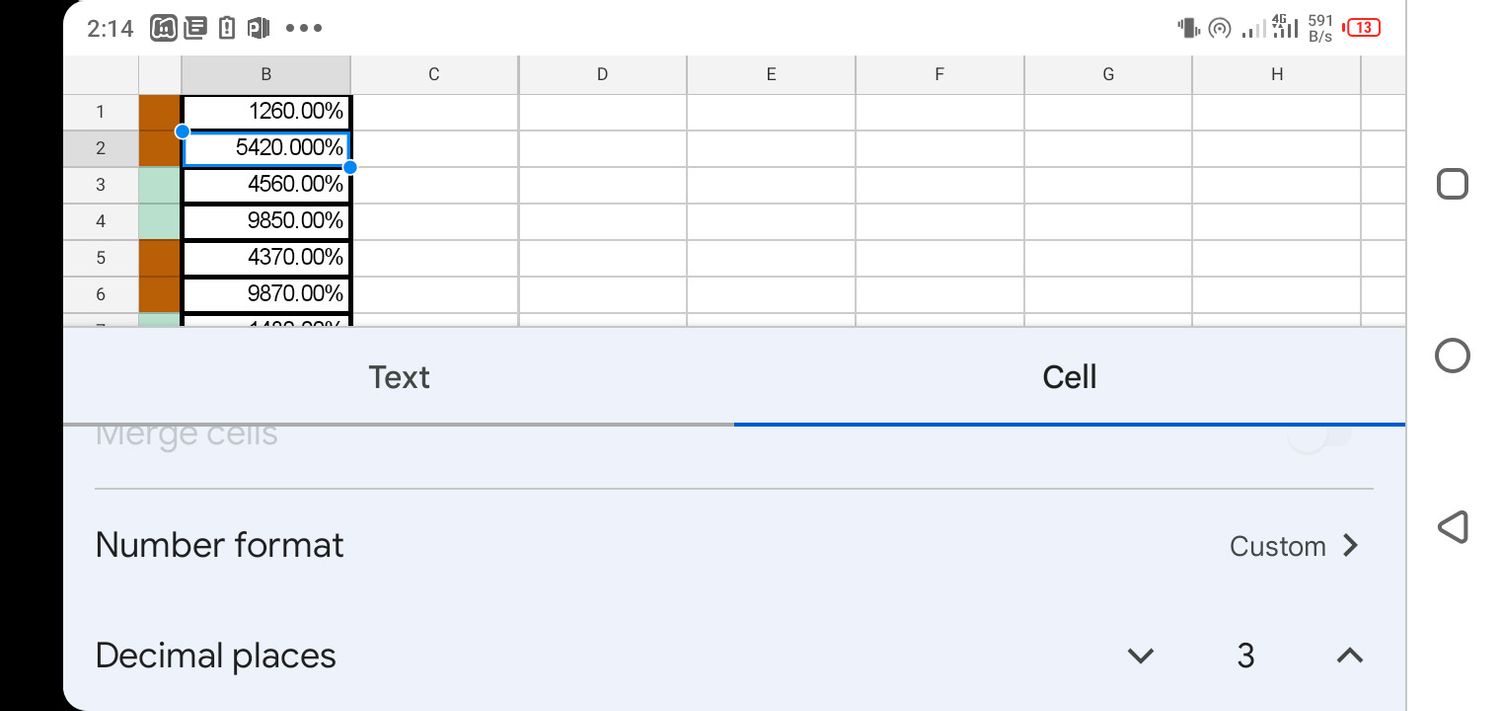Screen dimensions: 1500x711
Task: Select column B header
Action: [266, 74]
